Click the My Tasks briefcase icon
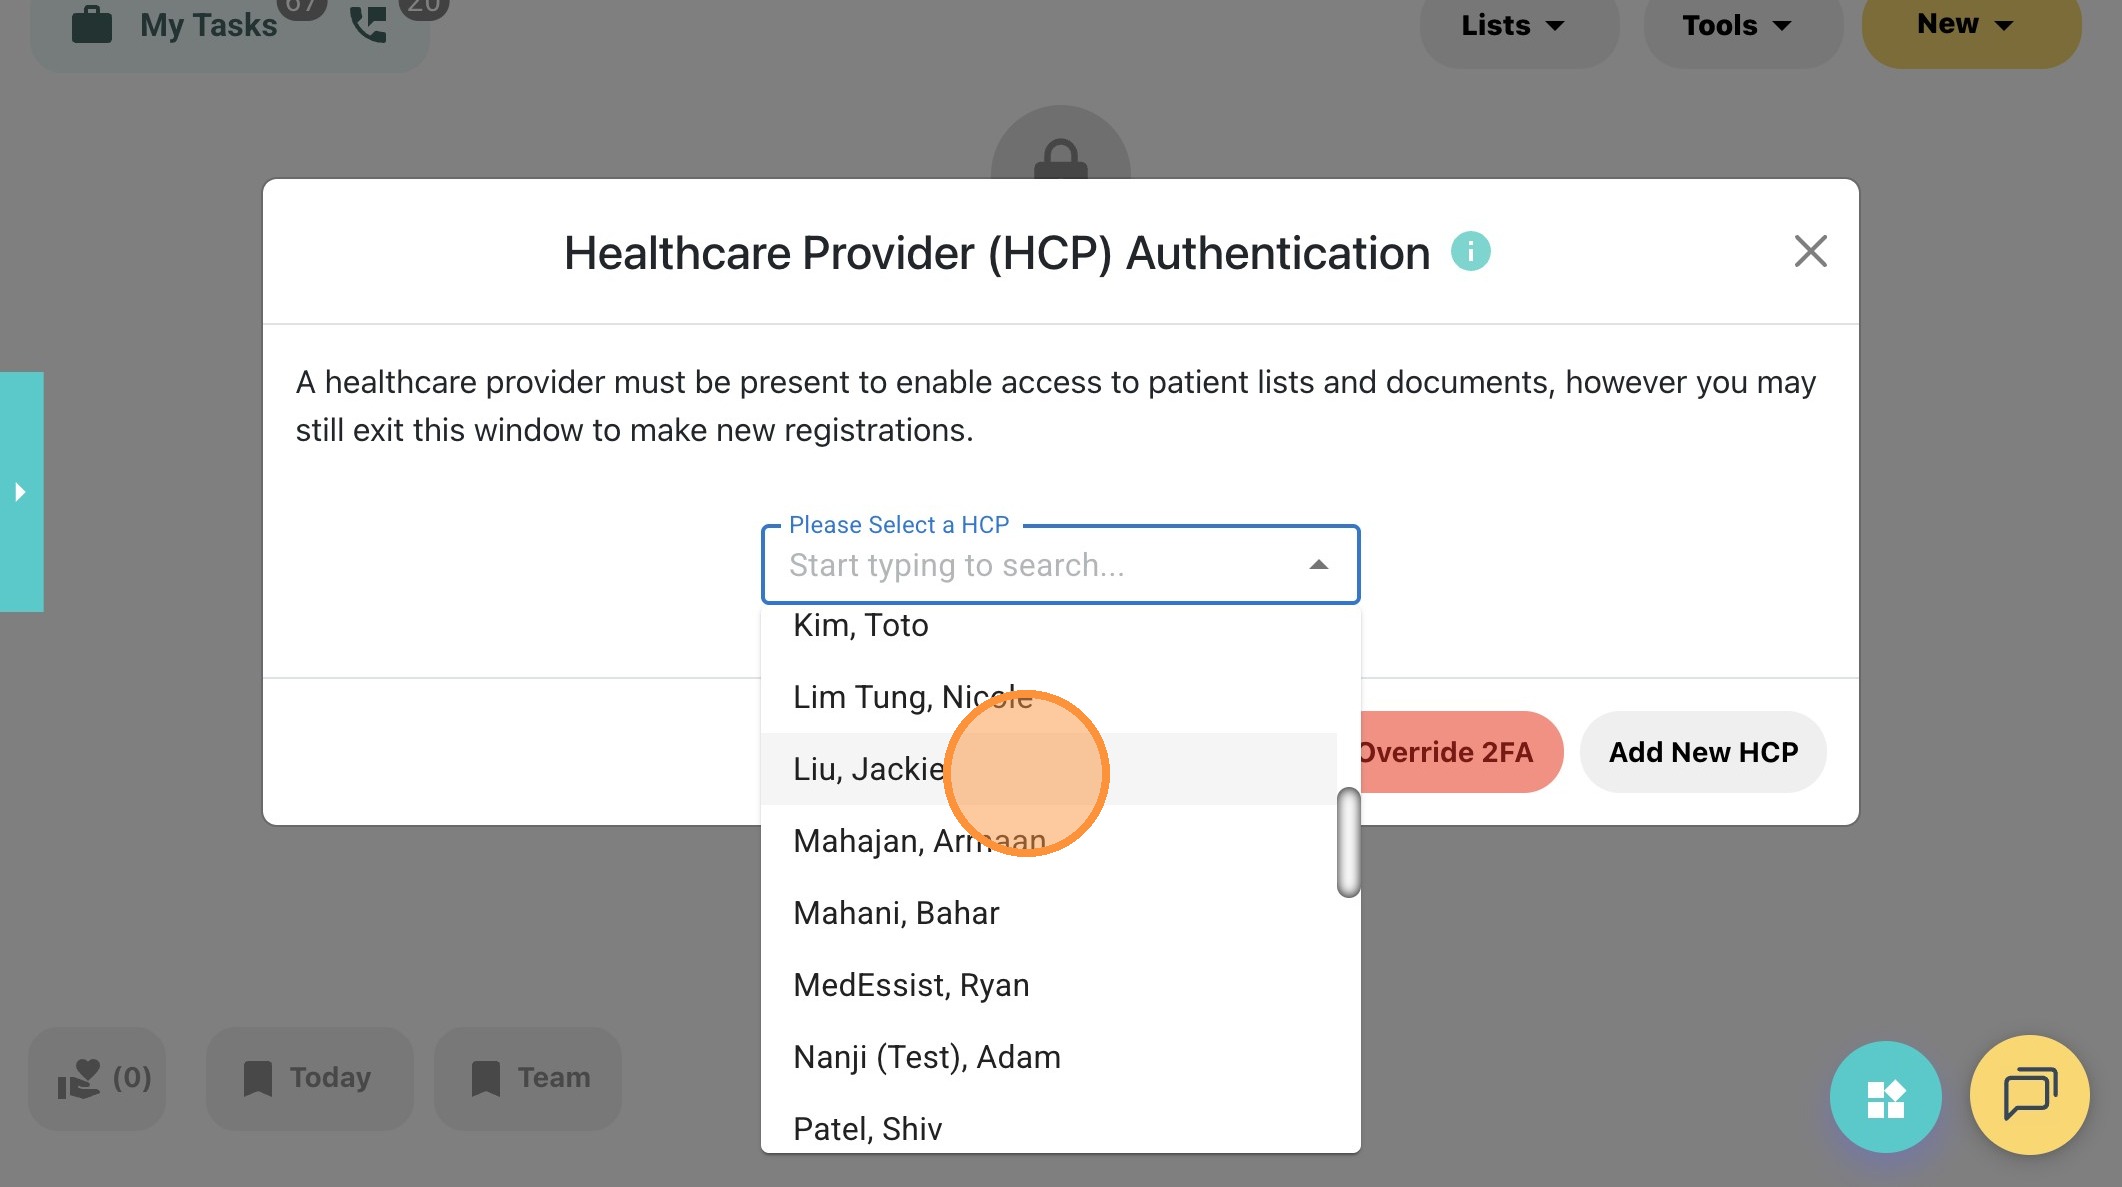Viewport: 2122px width, 1187px height. (x=92, y=24)
